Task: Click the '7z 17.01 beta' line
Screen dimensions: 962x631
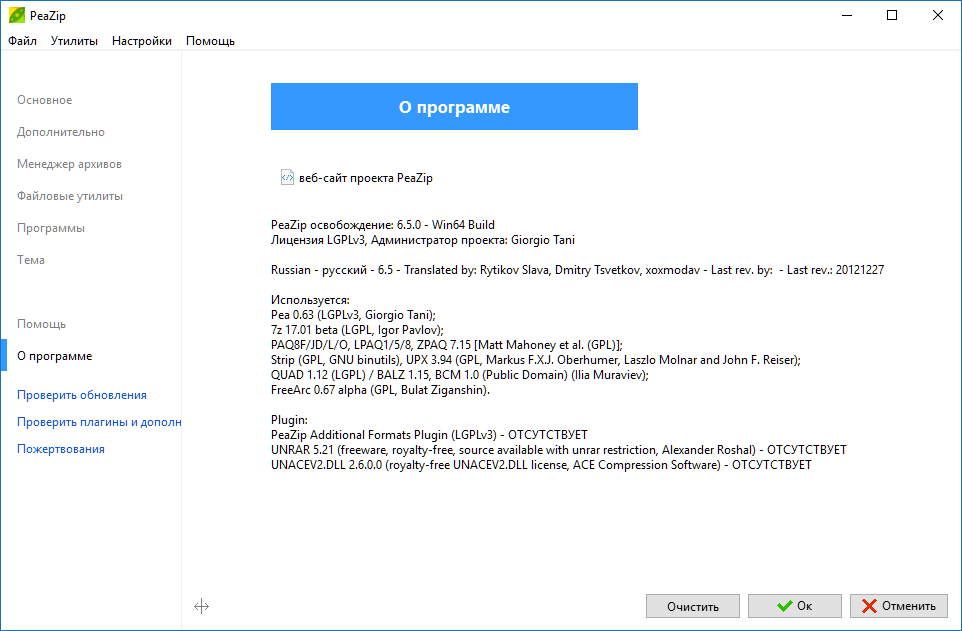Action: pos(357,330)
